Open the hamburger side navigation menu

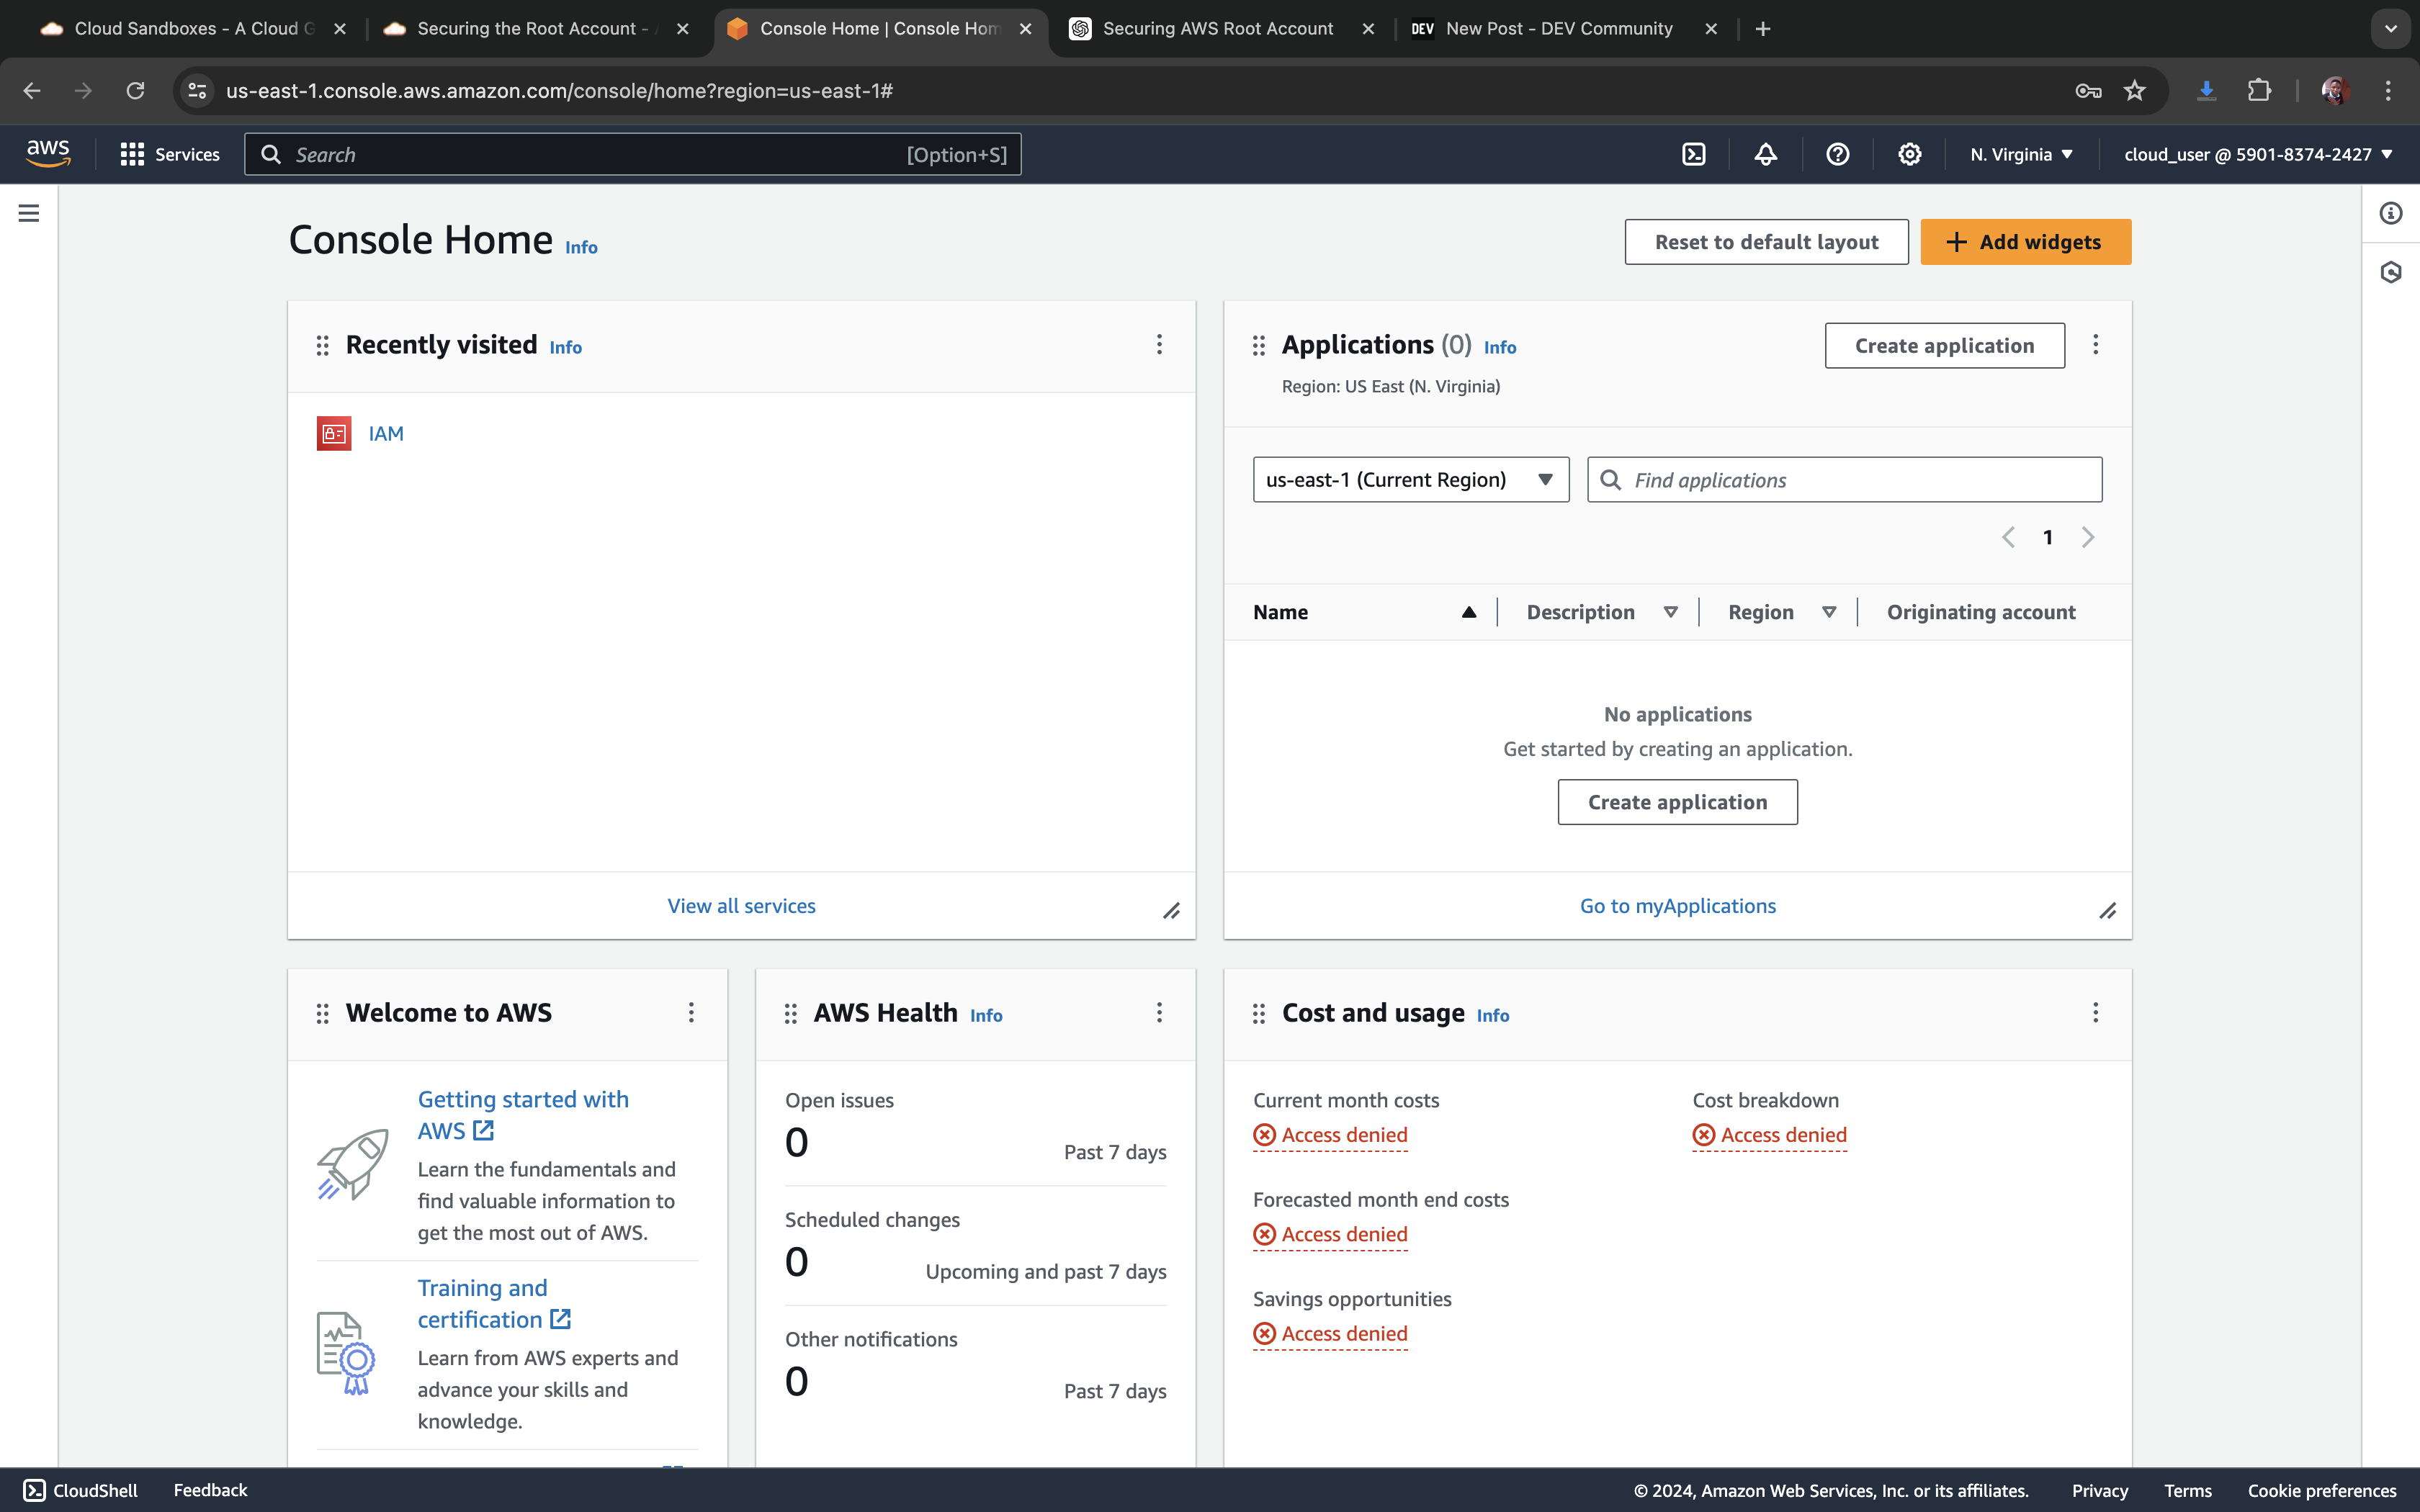pos(29,213)
